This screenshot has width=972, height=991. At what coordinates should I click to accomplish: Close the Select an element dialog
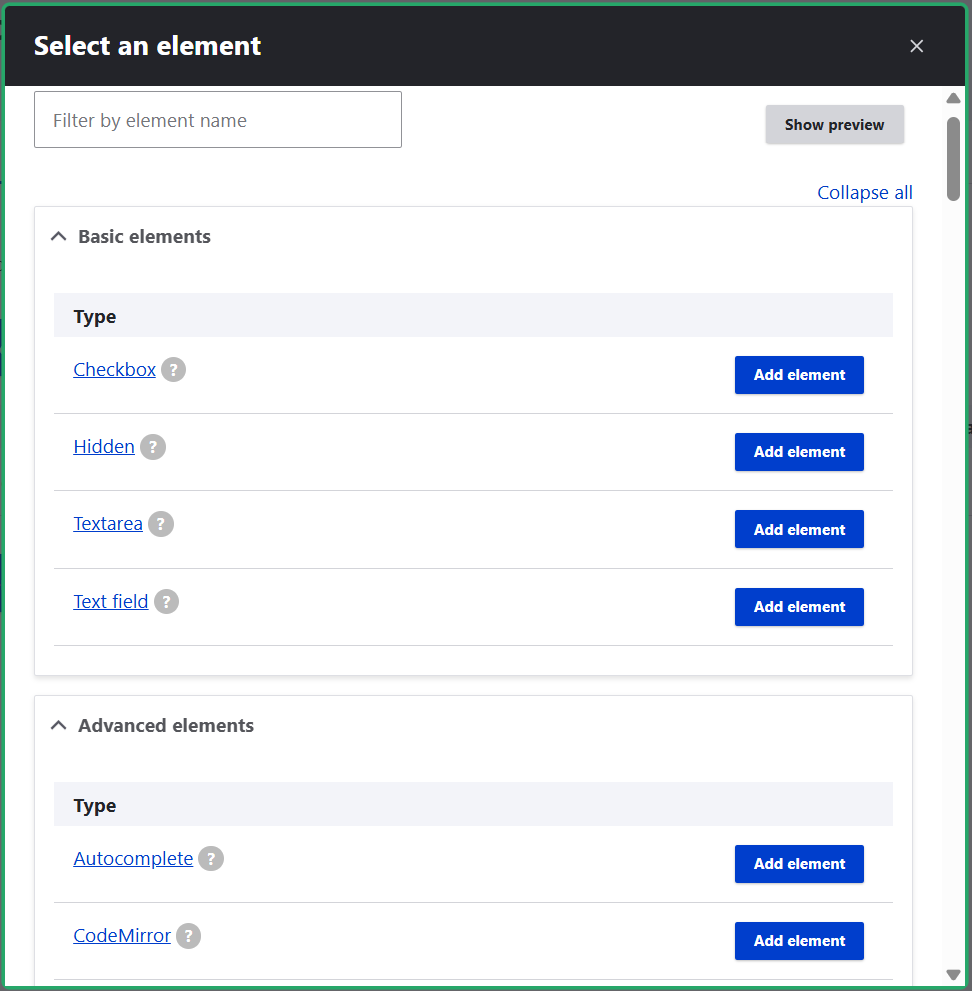click(x=916, y=46)
